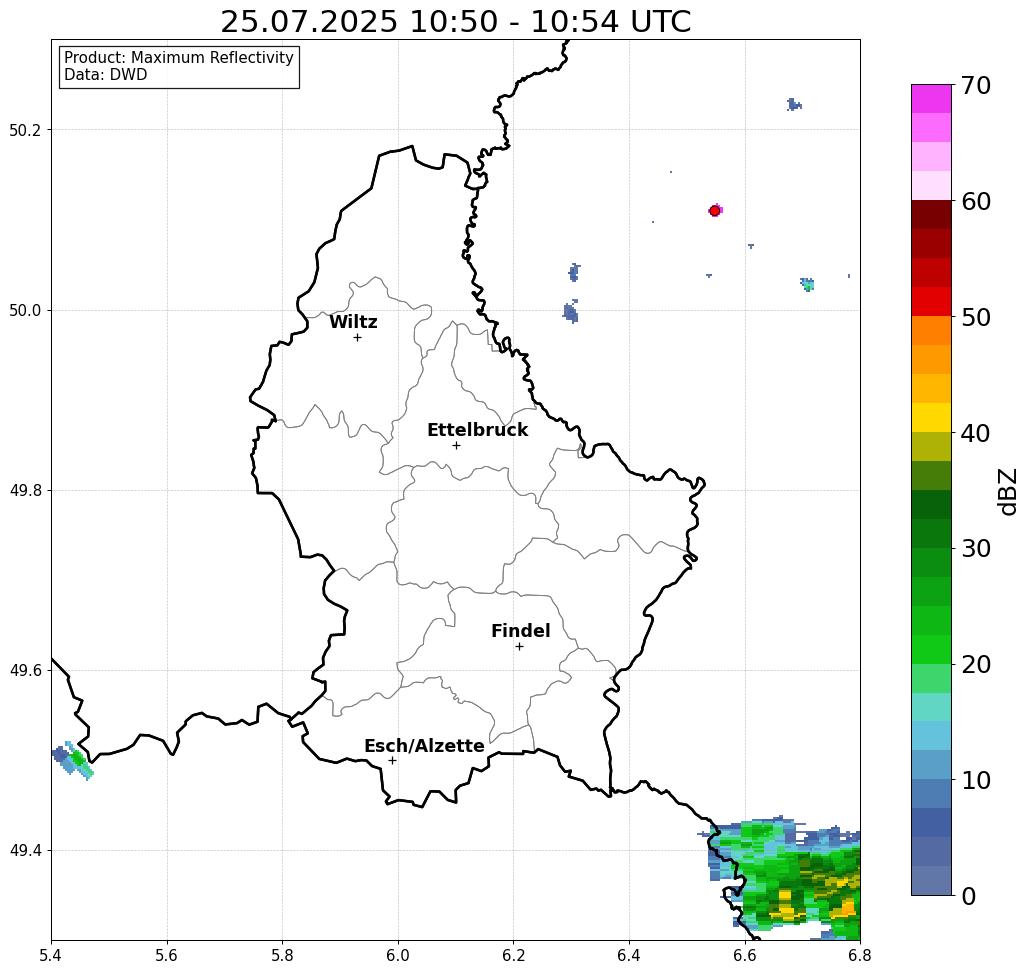
Task: Click the latitude axis label 49.6
Action: click(x=25, y=671)
